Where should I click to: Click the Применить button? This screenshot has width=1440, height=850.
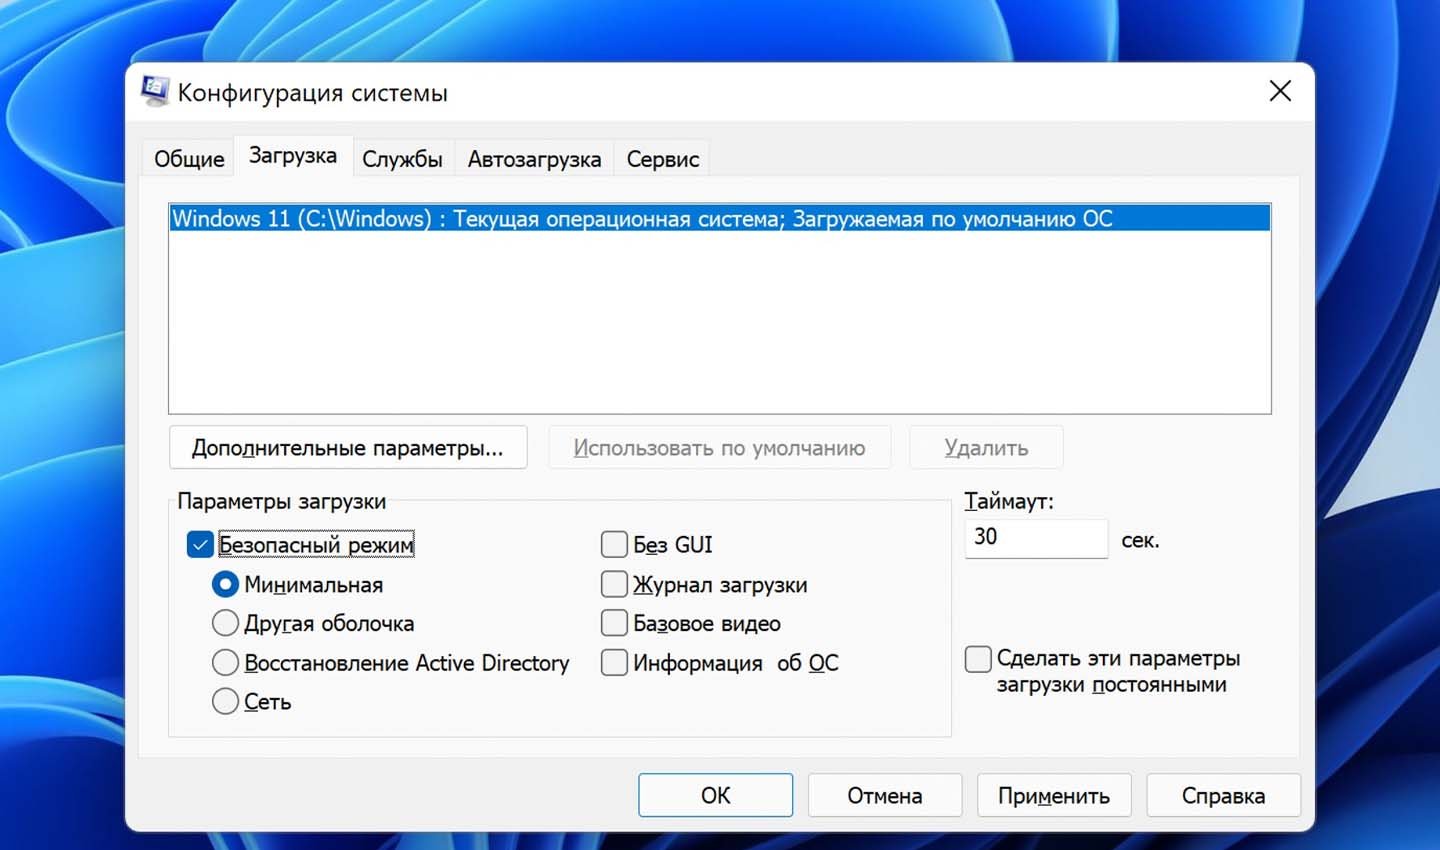1054,795
